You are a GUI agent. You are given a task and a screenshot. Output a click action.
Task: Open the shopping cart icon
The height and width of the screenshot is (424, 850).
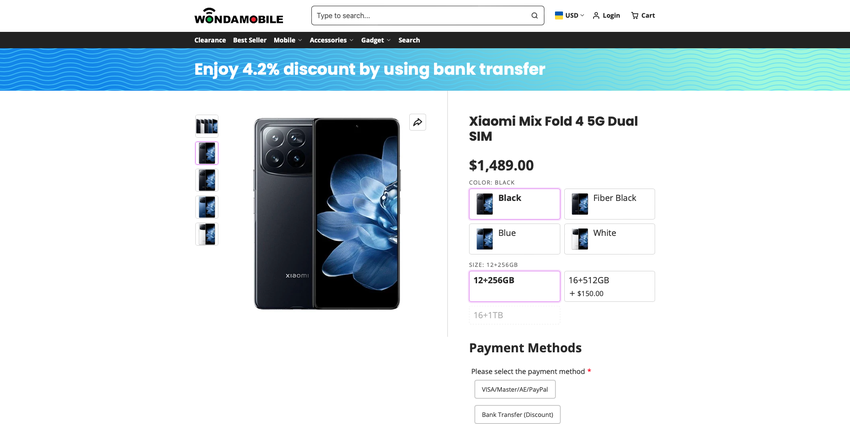click(x=635, y=16)
